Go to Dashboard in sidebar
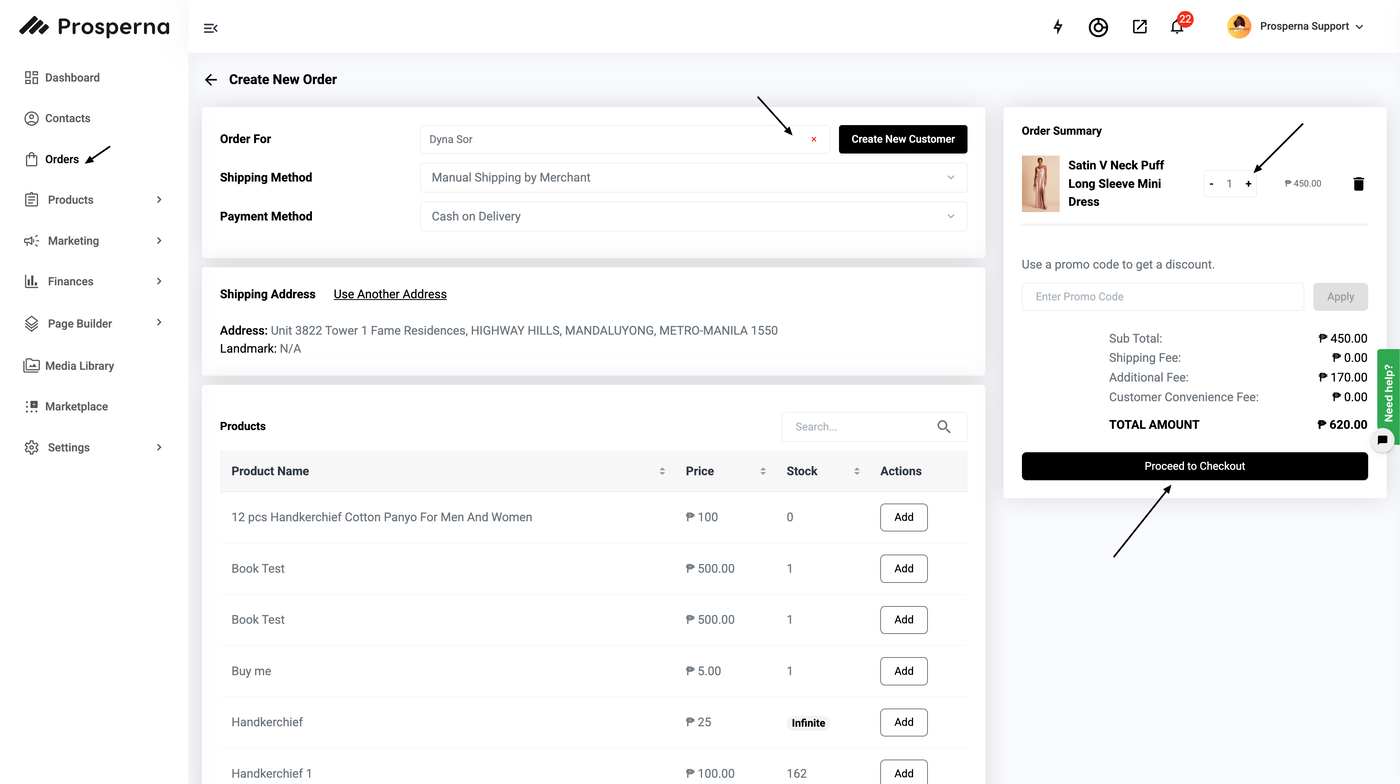The height and width of the screenshot is (784, 1400). [x=72, y=78]
